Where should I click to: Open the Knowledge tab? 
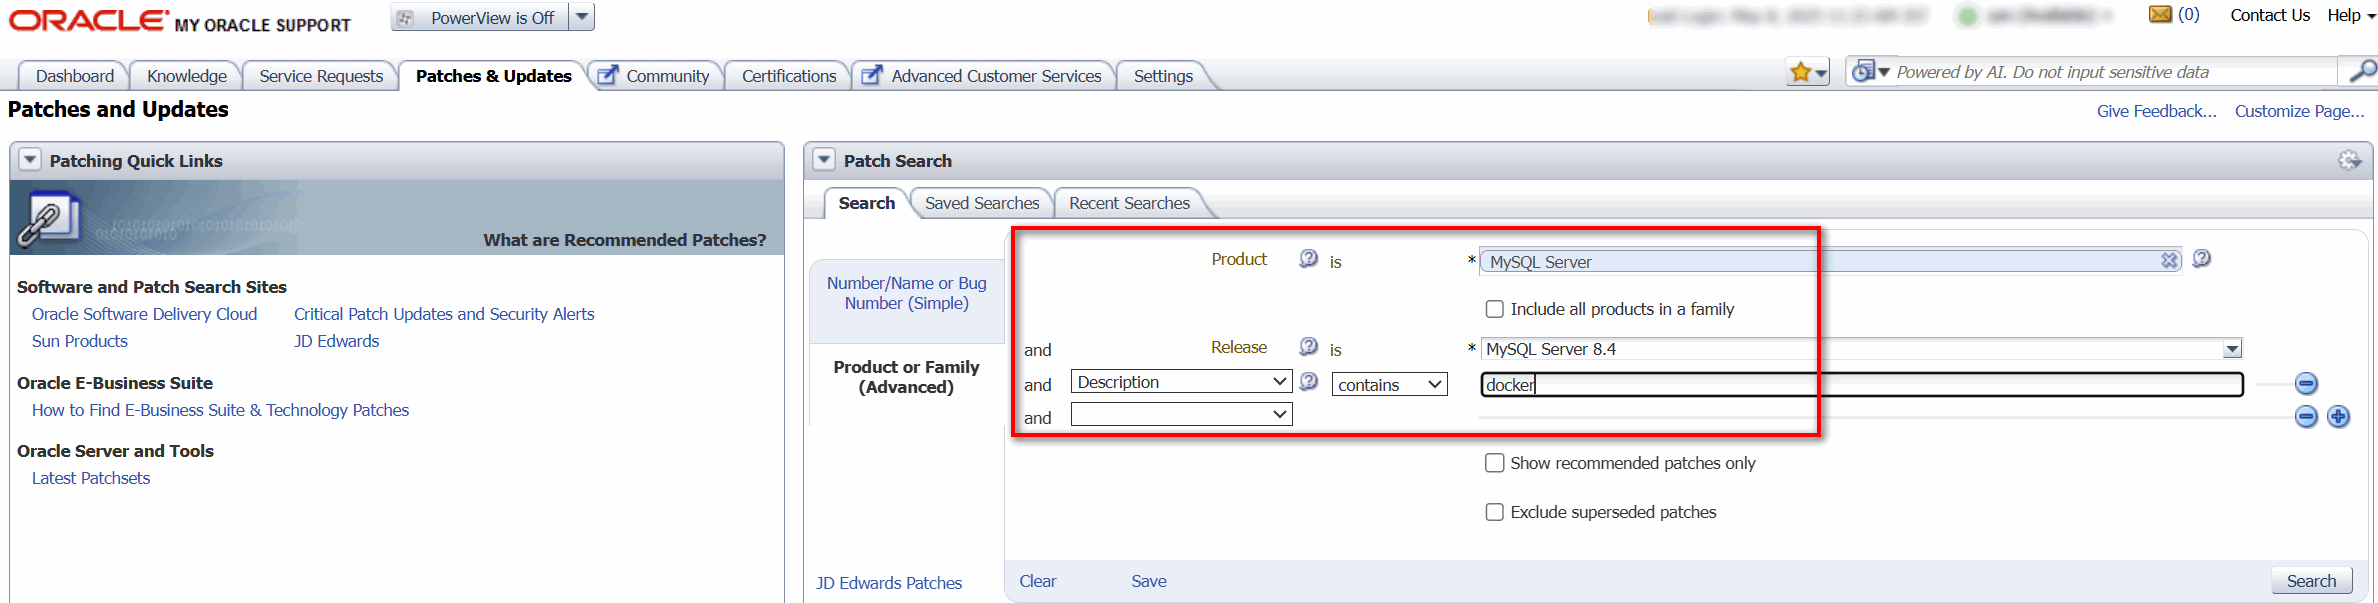187,76
